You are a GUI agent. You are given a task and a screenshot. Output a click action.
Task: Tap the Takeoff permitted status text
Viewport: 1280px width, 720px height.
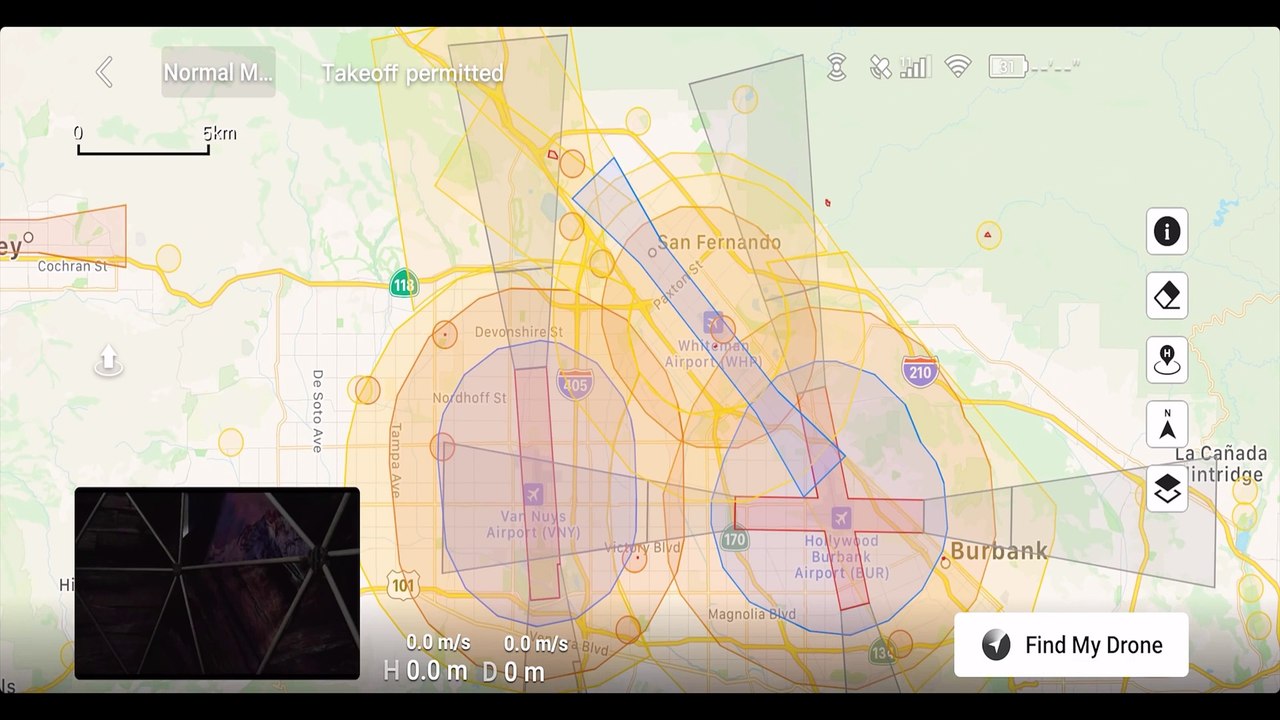click(412, 73)
